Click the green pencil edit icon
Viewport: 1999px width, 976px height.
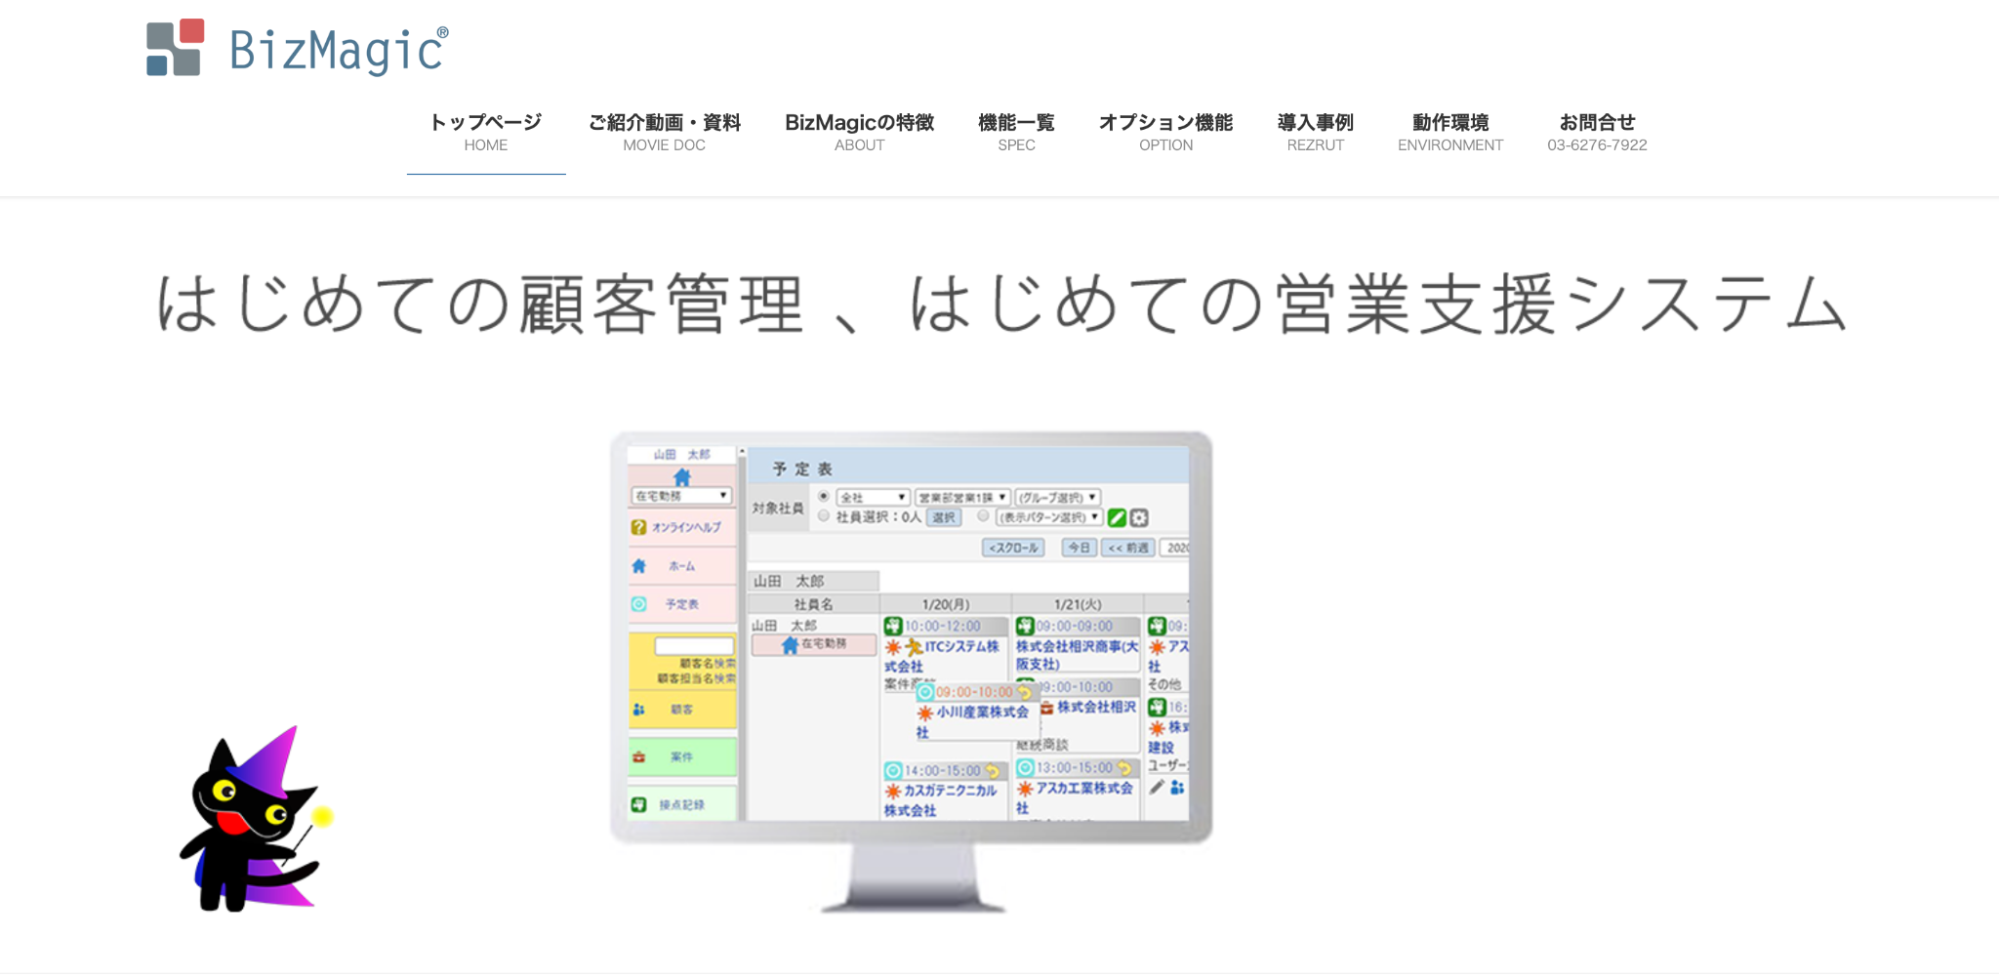pos(1117,517)
